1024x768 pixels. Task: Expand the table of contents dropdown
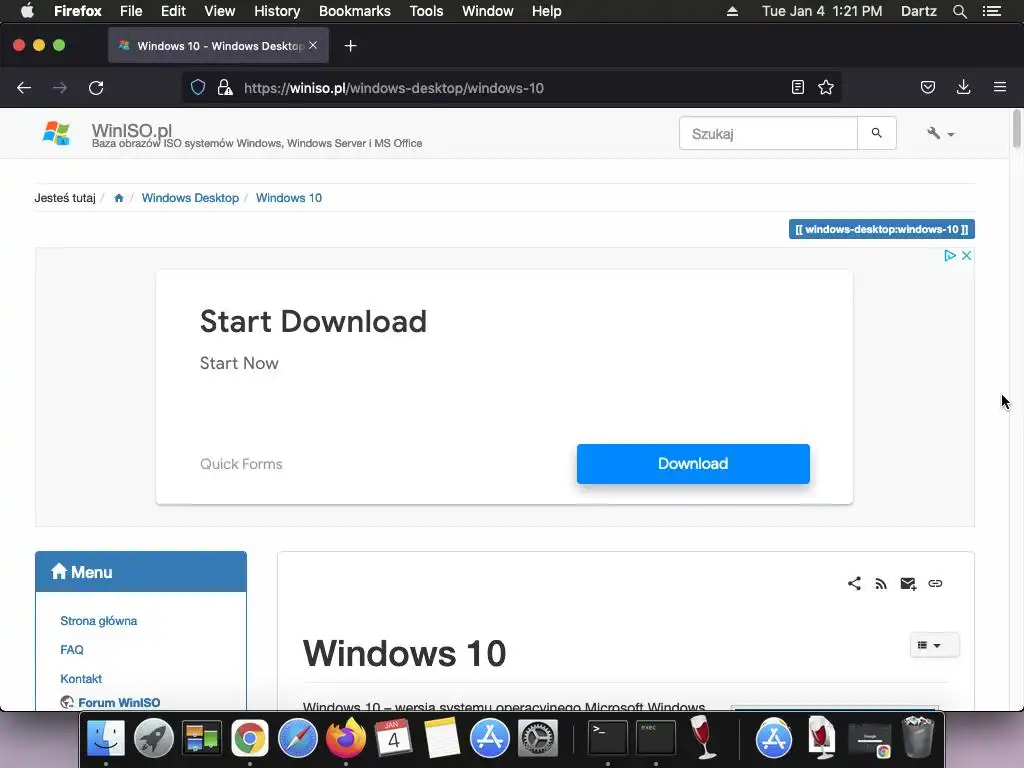[935, 645]
